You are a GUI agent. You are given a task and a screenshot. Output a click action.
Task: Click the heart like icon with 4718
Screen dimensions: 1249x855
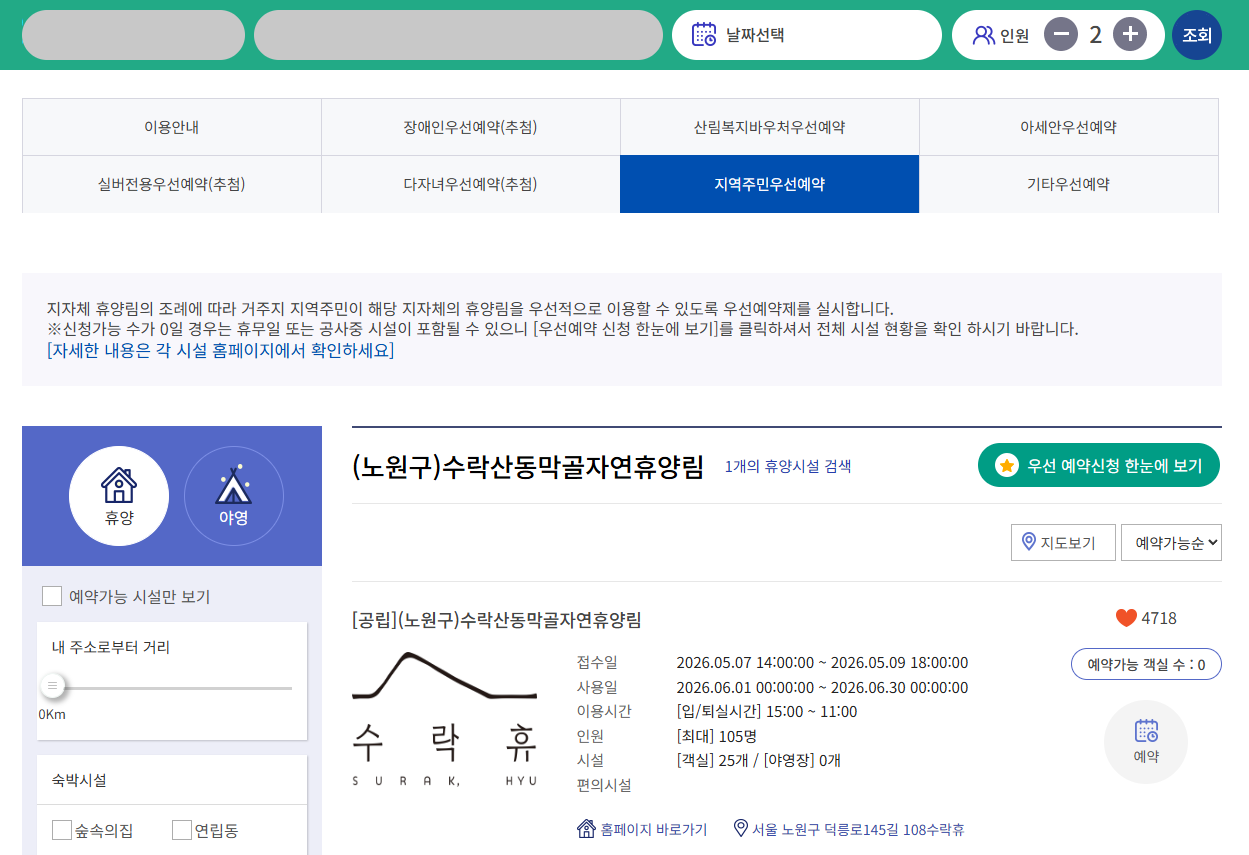1126,618
